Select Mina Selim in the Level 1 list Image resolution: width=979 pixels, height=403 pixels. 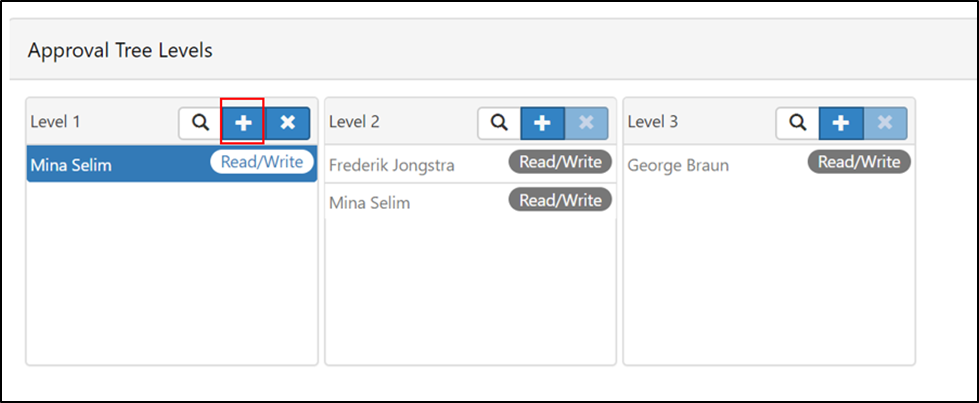pos(172,164)
